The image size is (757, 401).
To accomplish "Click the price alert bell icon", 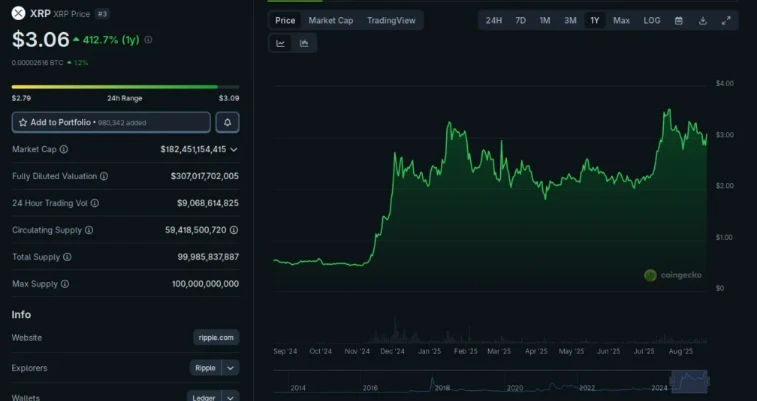I will pyautogui.click(x=227, y=123).
